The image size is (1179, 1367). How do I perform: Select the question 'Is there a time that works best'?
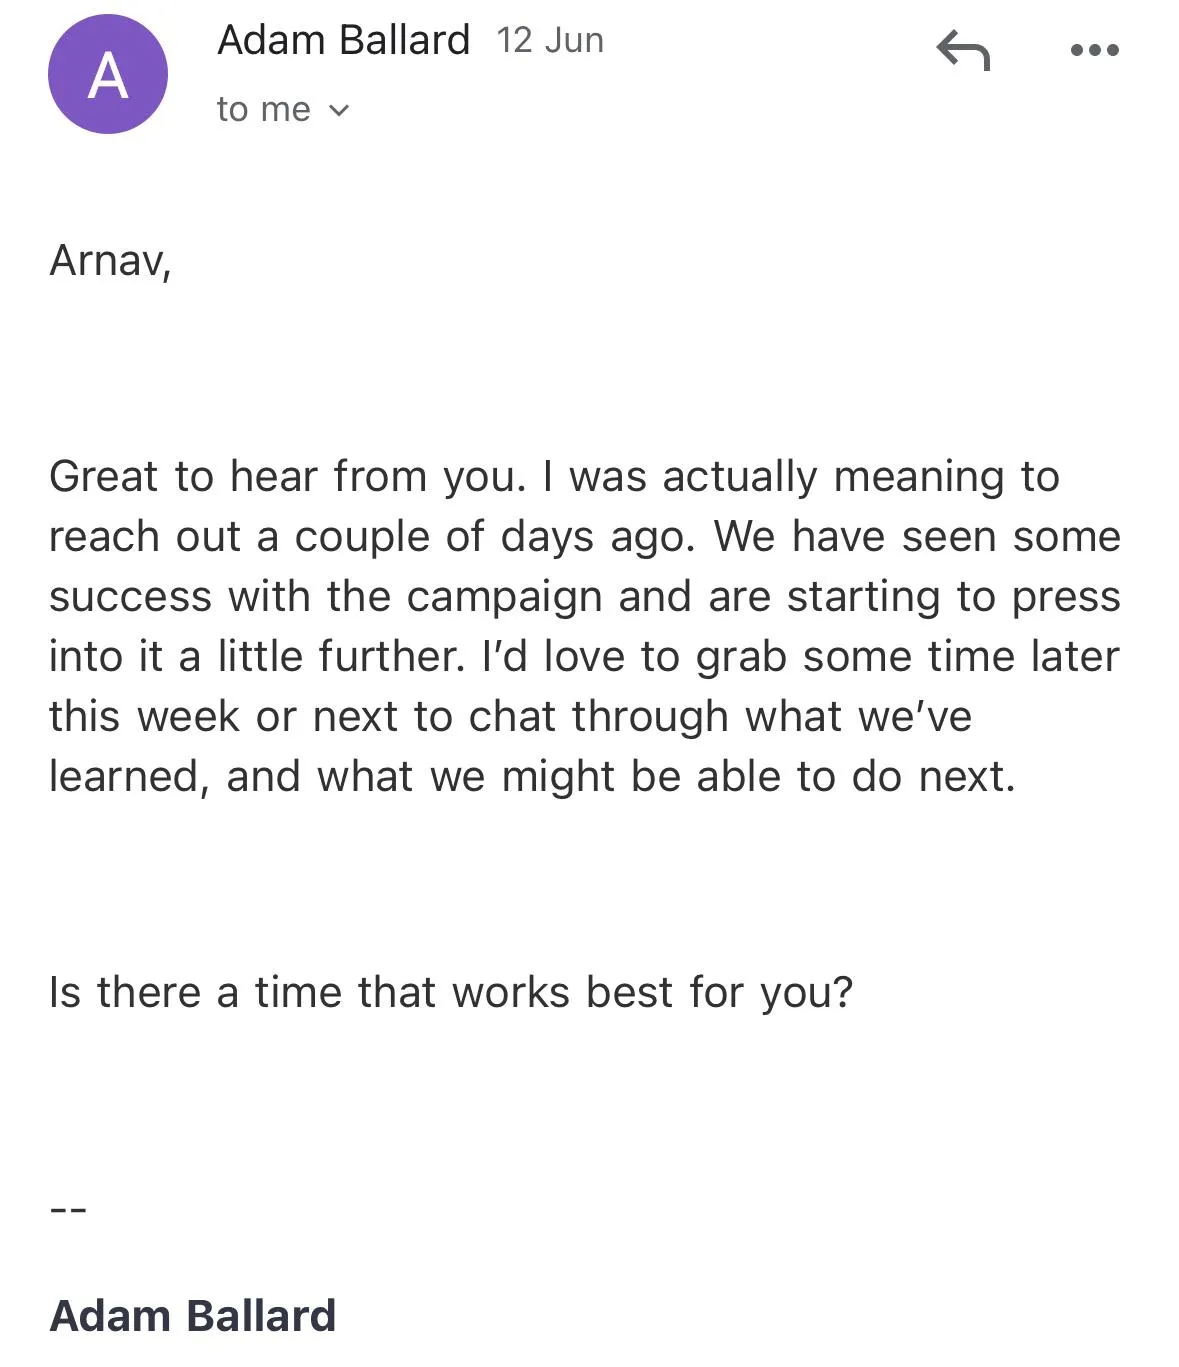(x=450, y=992)
